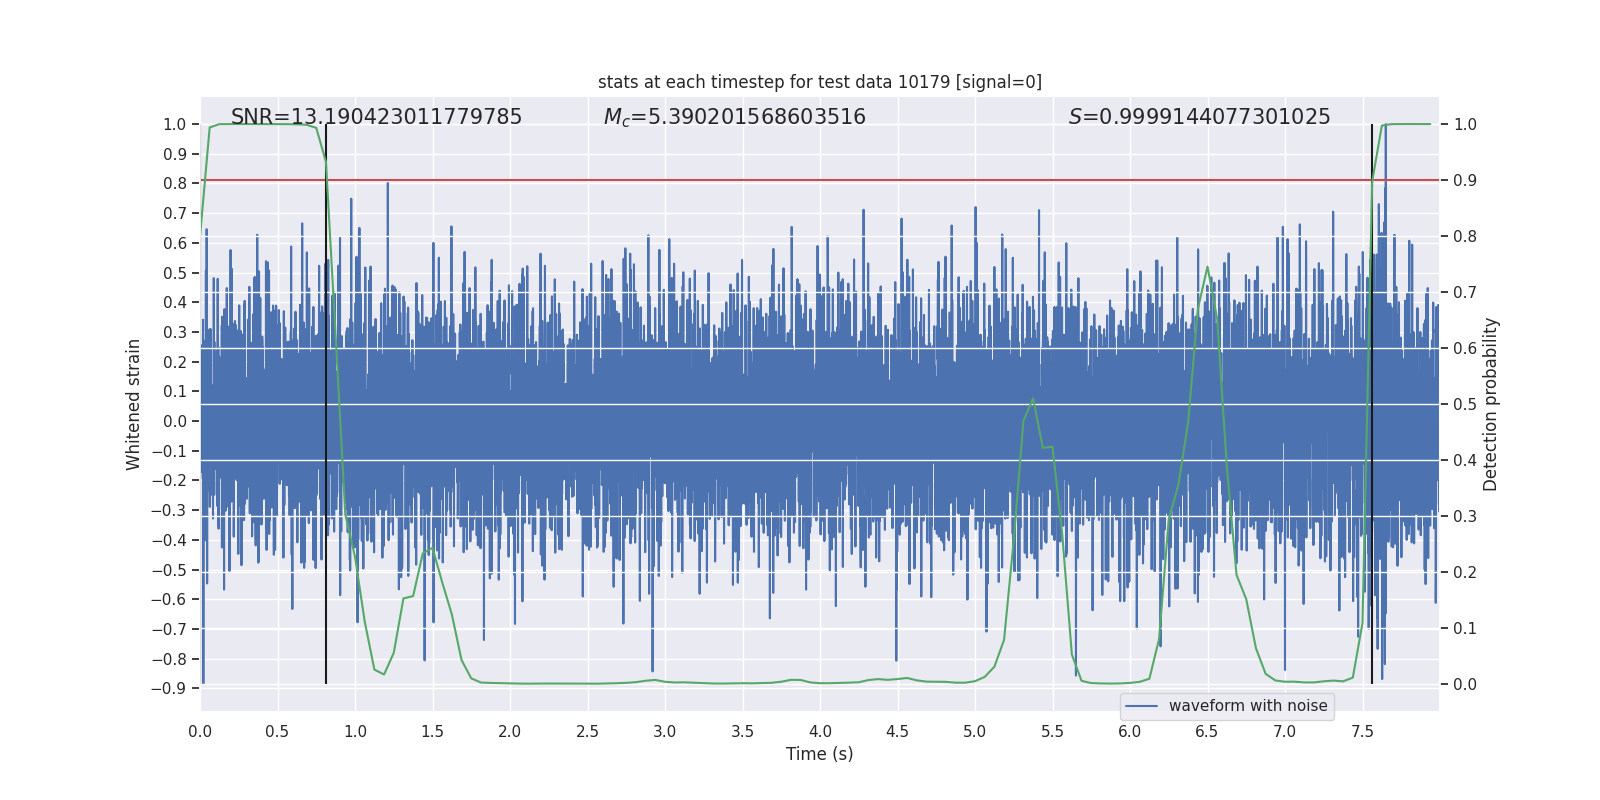Click the 0.9 tick on right probability axis
Viewport: 1600px width, 800px height.
pos(1465,181)
